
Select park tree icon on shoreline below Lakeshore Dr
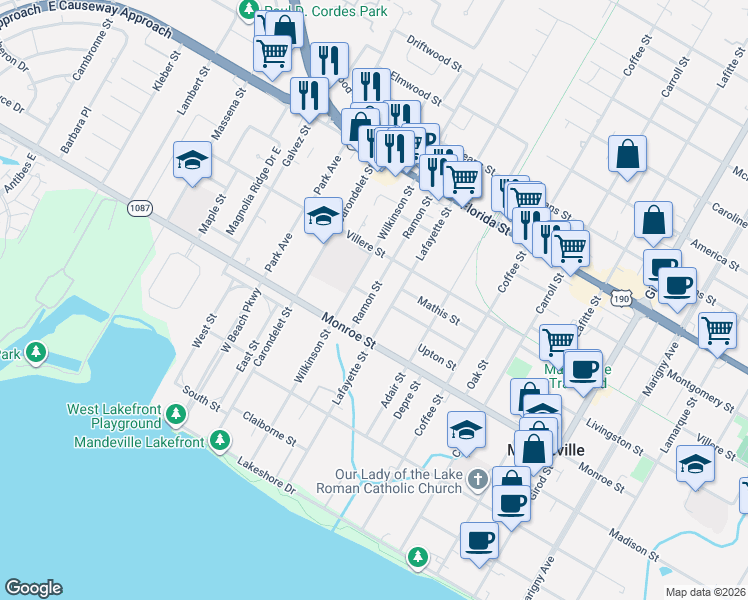[x=418, y=557]
